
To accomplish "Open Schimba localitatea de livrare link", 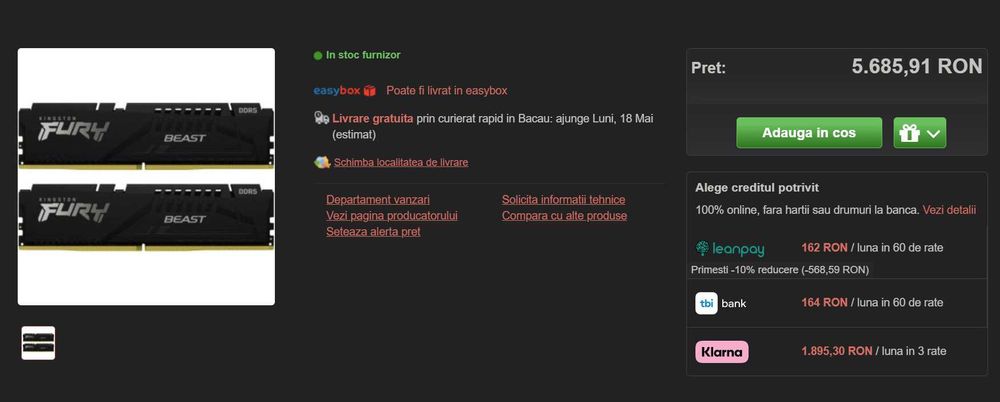I will (x=401, y=162).
